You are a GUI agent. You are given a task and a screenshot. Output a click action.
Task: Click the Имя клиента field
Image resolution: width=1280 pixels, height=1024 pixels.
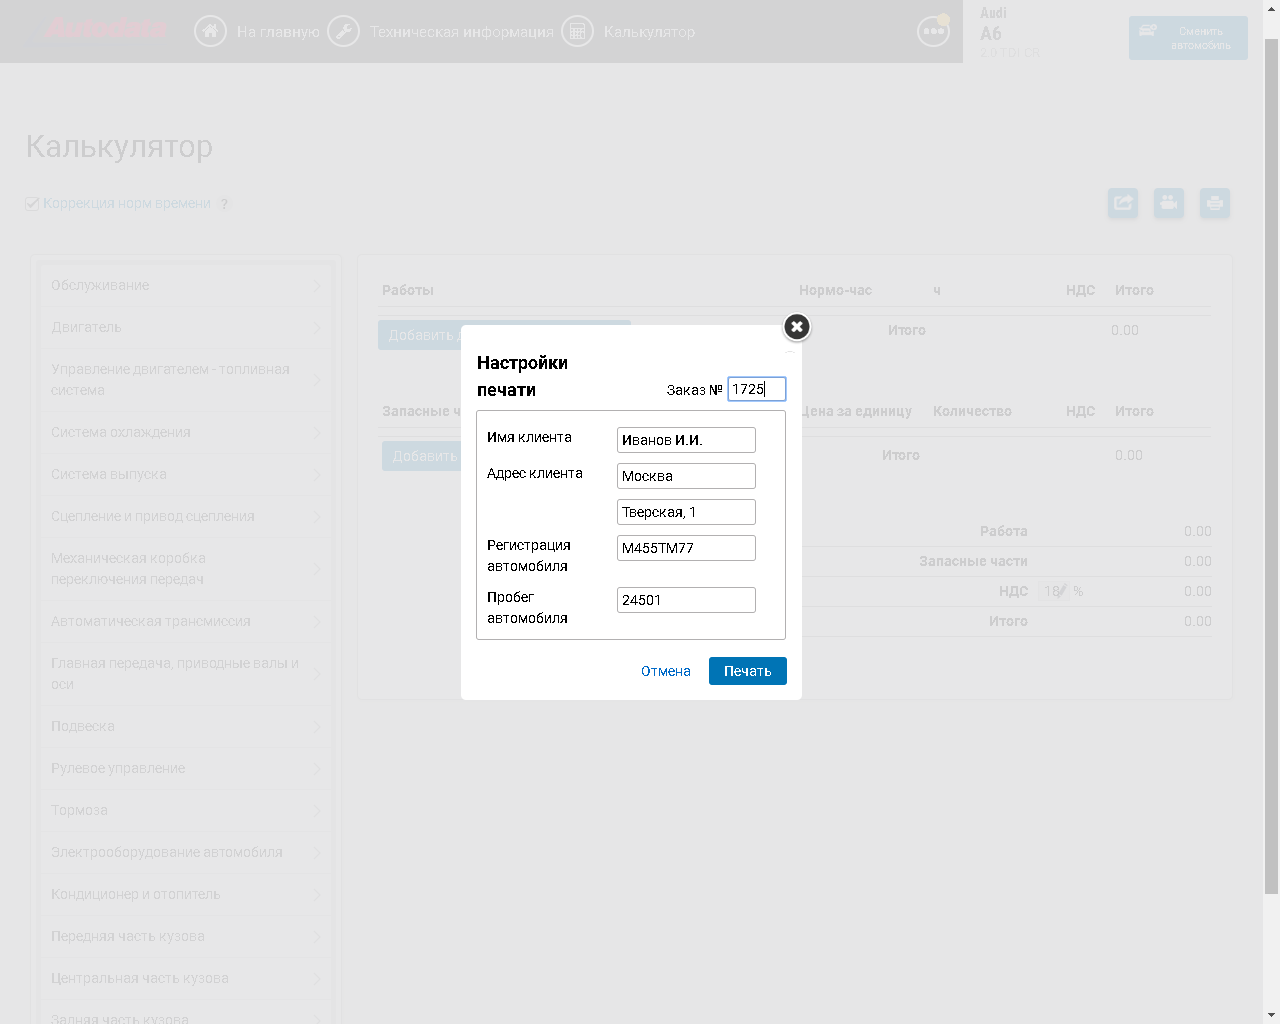click(x=686, y=440)
